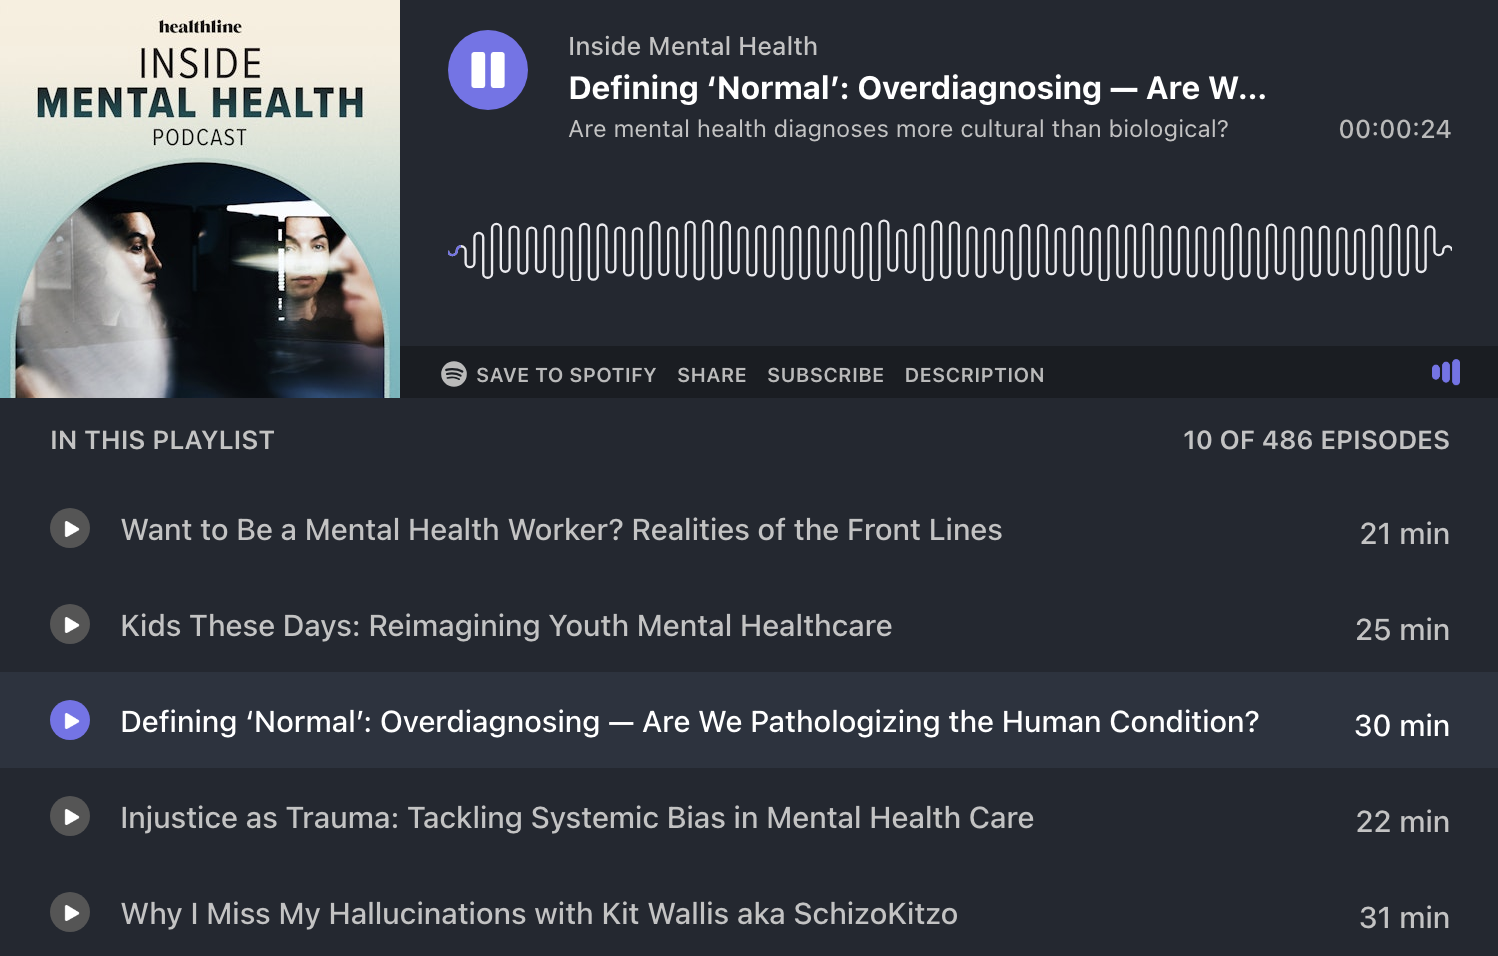The image size is (1498, 956).
Task: Click the now-playing title 'Defining 'Normal': Overdiagnosing'
Action: pos(917,88)
